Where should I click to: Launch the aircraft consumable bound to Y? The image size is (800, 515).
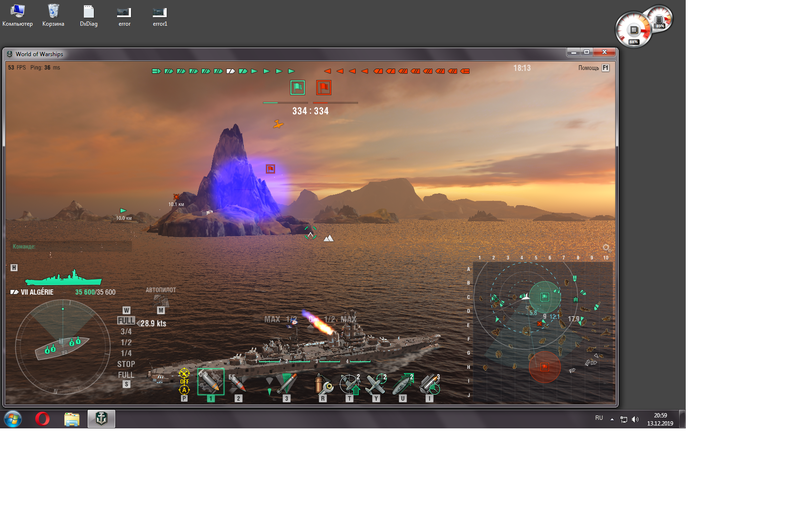pos(376,383)
